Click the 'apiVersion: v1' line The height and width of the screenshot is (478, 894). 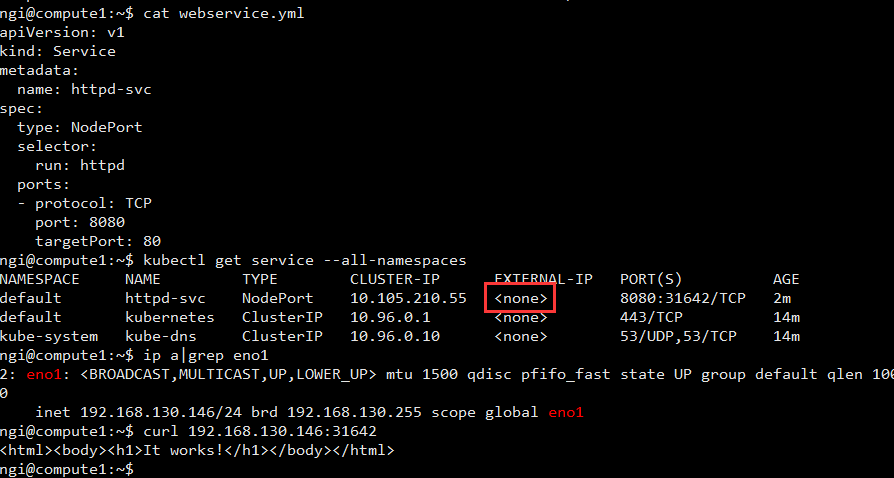coord(62,32)
